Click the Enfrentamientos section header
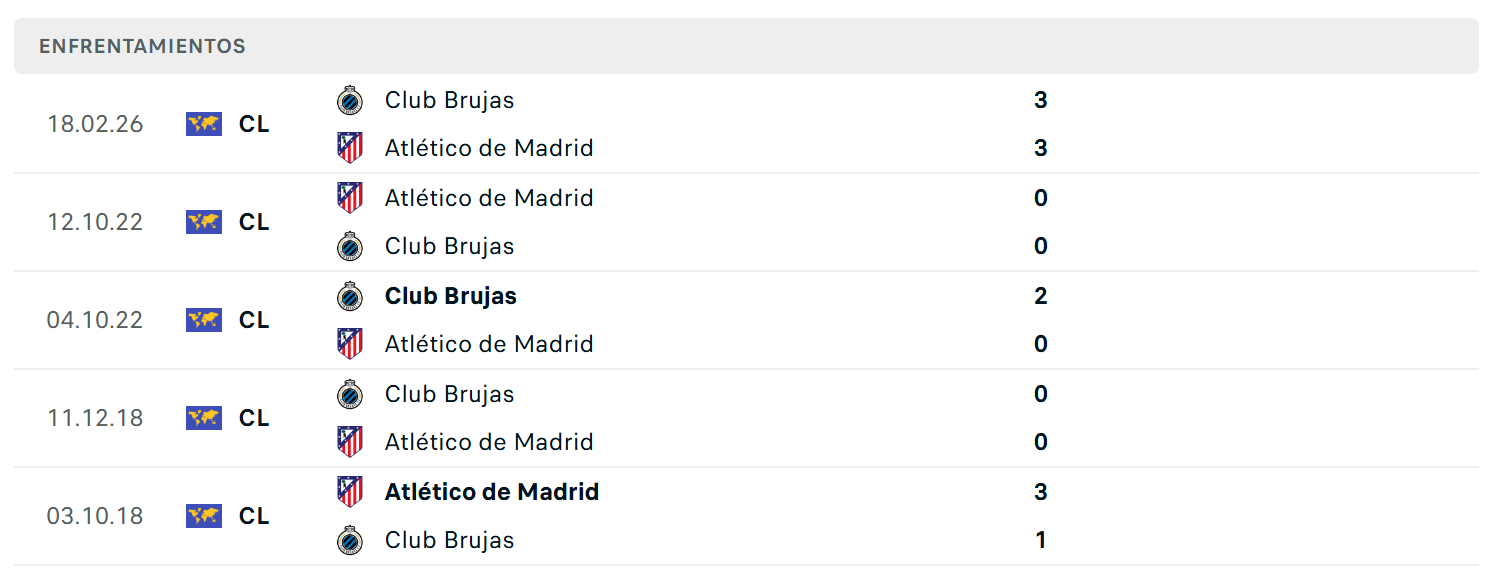 click(746, 46)
